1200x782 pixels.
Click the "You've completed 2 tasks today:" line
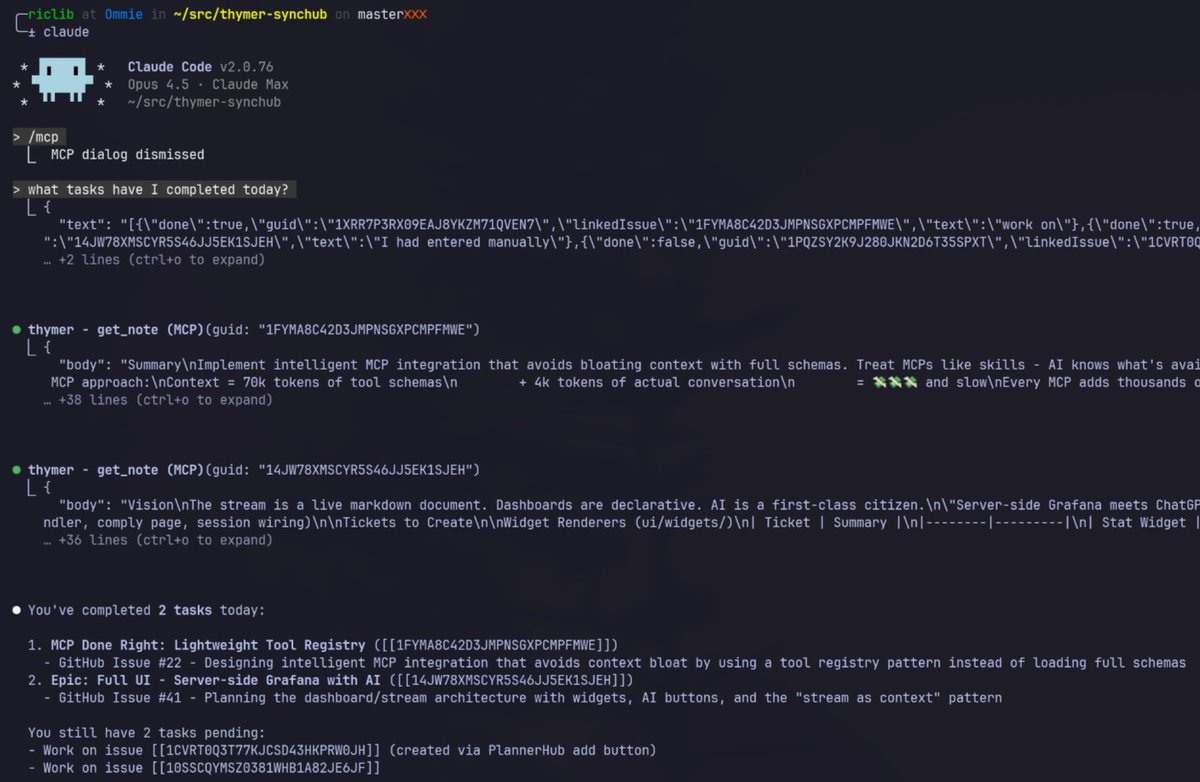[146, 609]
